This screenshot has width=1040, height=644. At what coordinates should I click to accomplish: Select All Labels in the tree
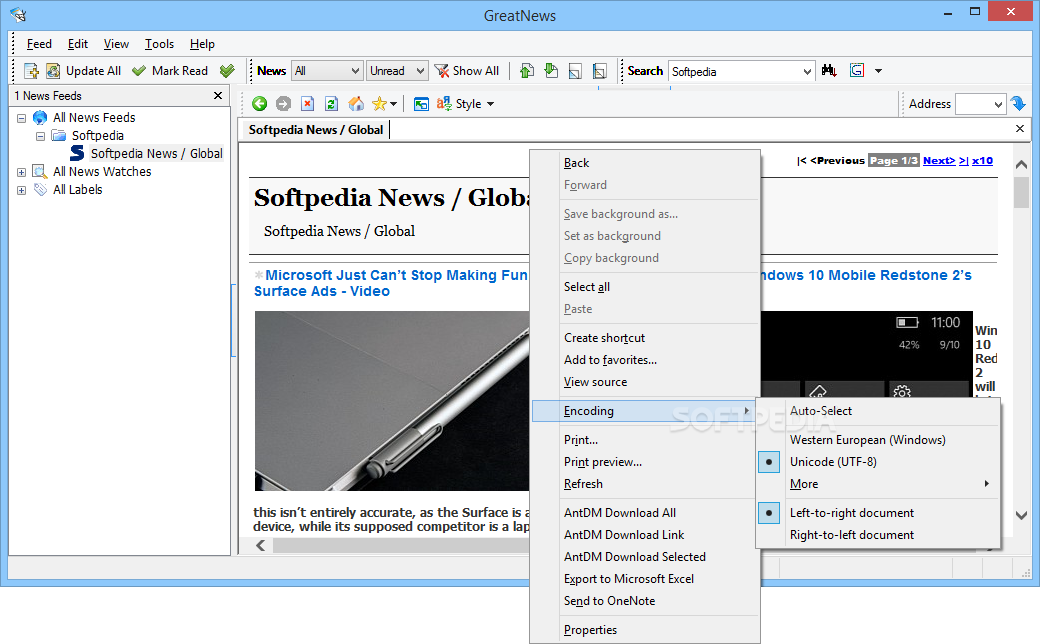click(x=78, y=189)
